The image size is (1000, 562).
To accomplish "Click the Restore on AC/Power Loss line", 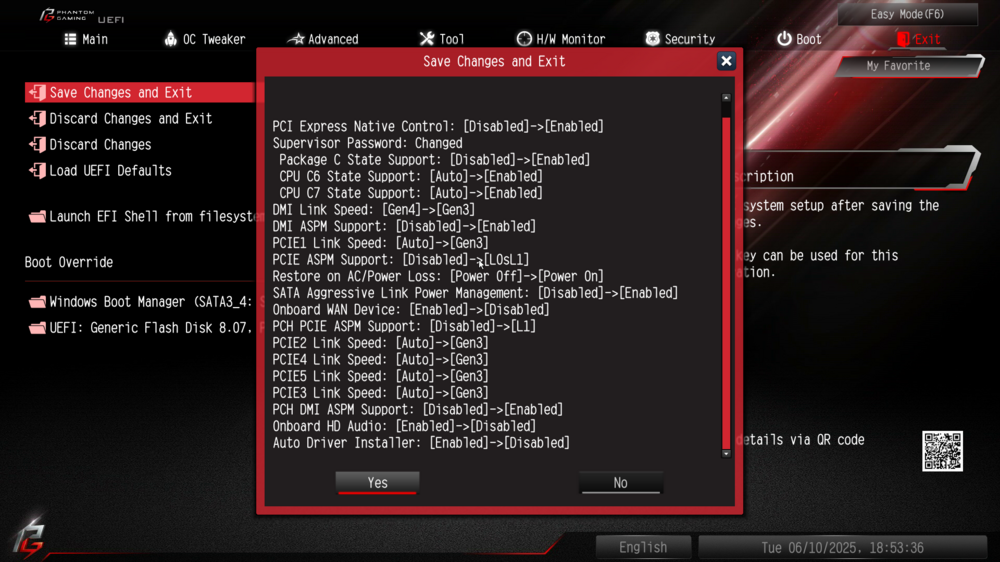I will [x=438, y=276].
